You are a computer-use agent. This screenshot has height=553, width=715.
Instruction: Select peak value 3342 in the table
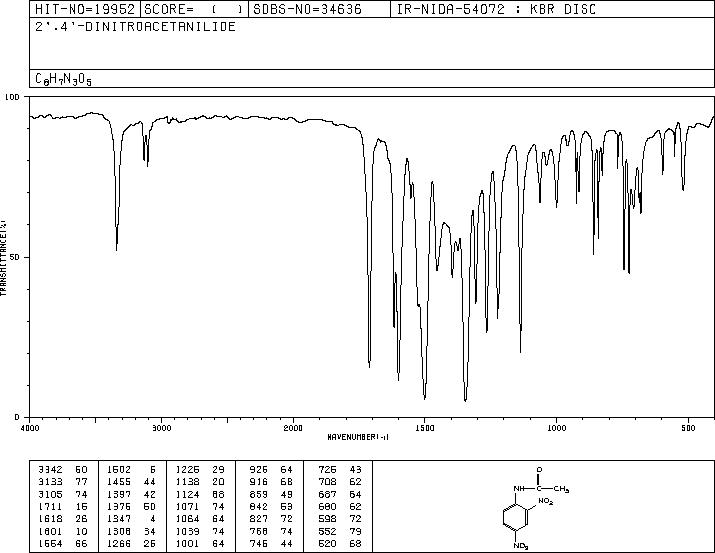[50, 470]
